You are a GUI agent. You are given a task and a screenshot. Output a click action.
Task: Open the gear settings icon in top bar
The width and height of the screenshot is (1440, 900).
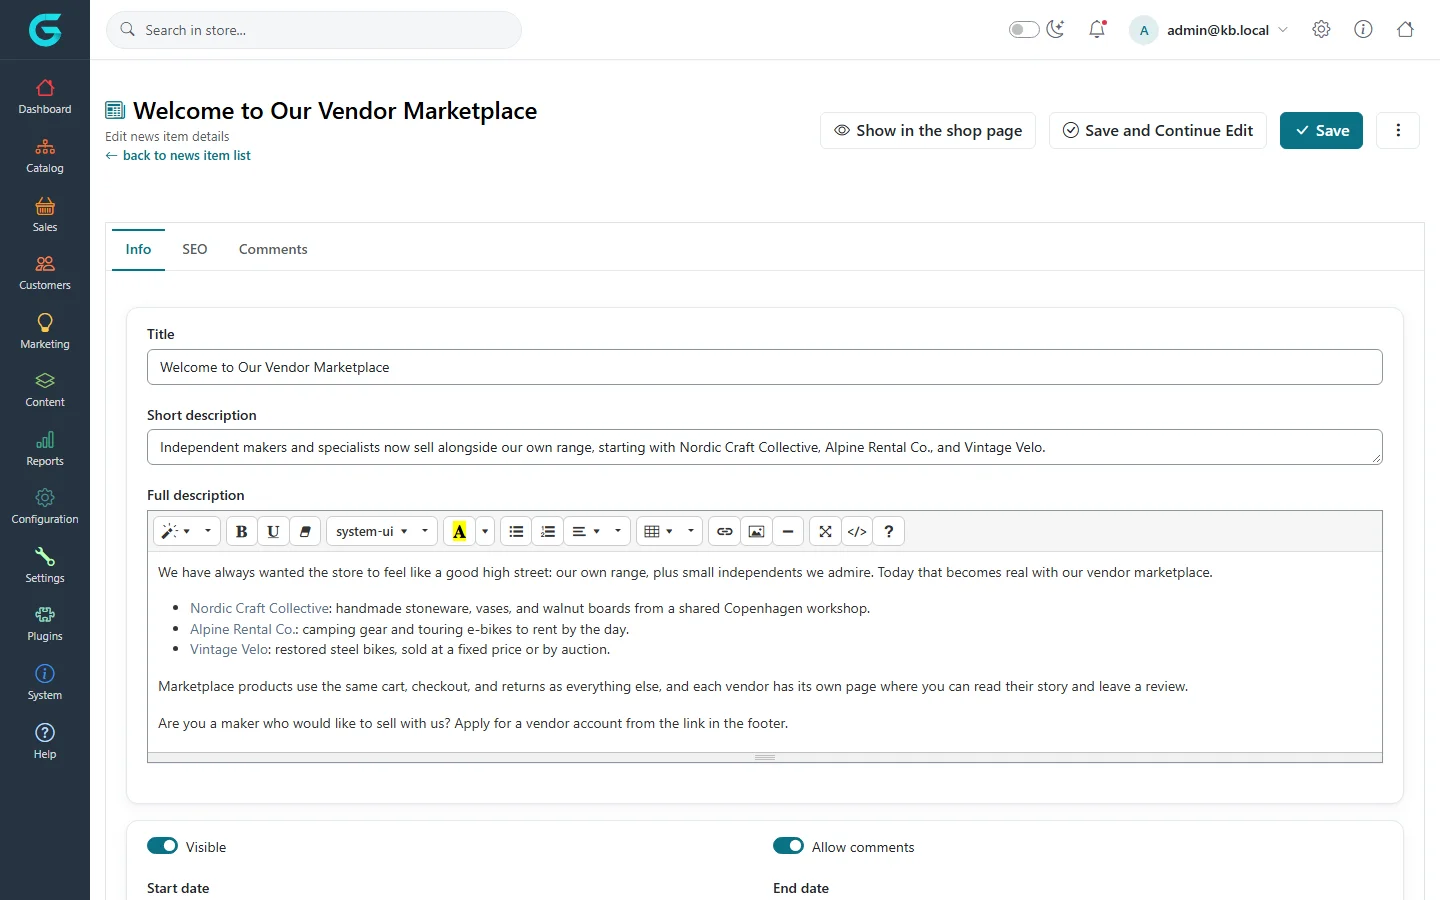point(1321,30)
